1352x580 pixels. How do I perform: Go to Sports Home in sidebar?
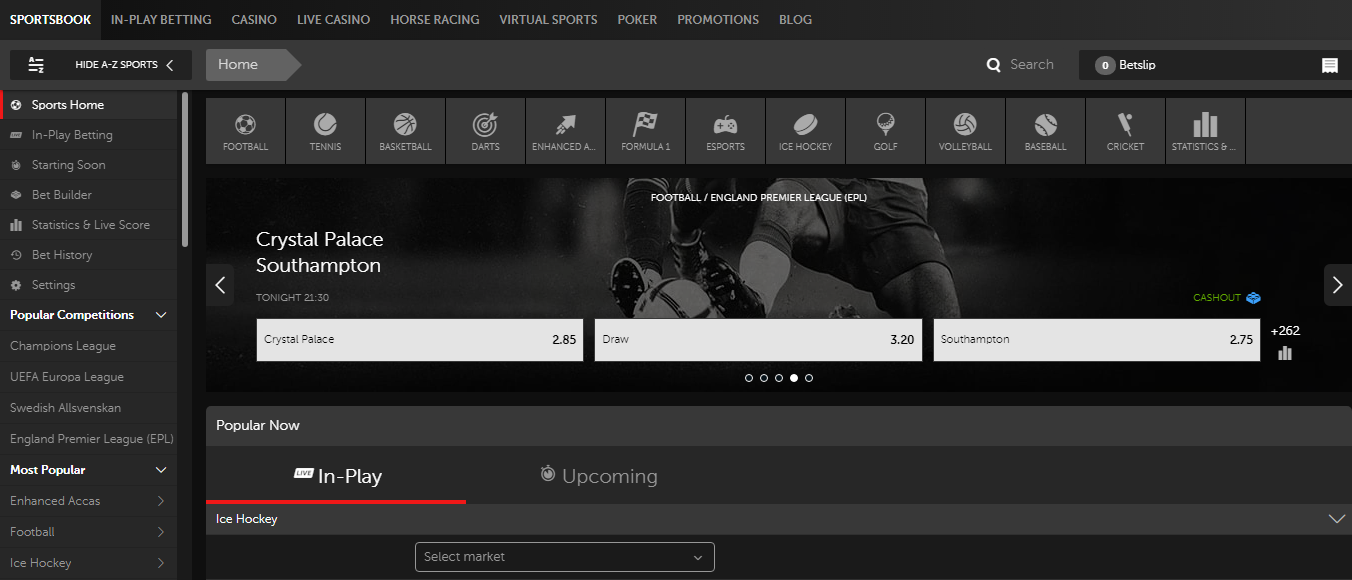tap(90, 105)
